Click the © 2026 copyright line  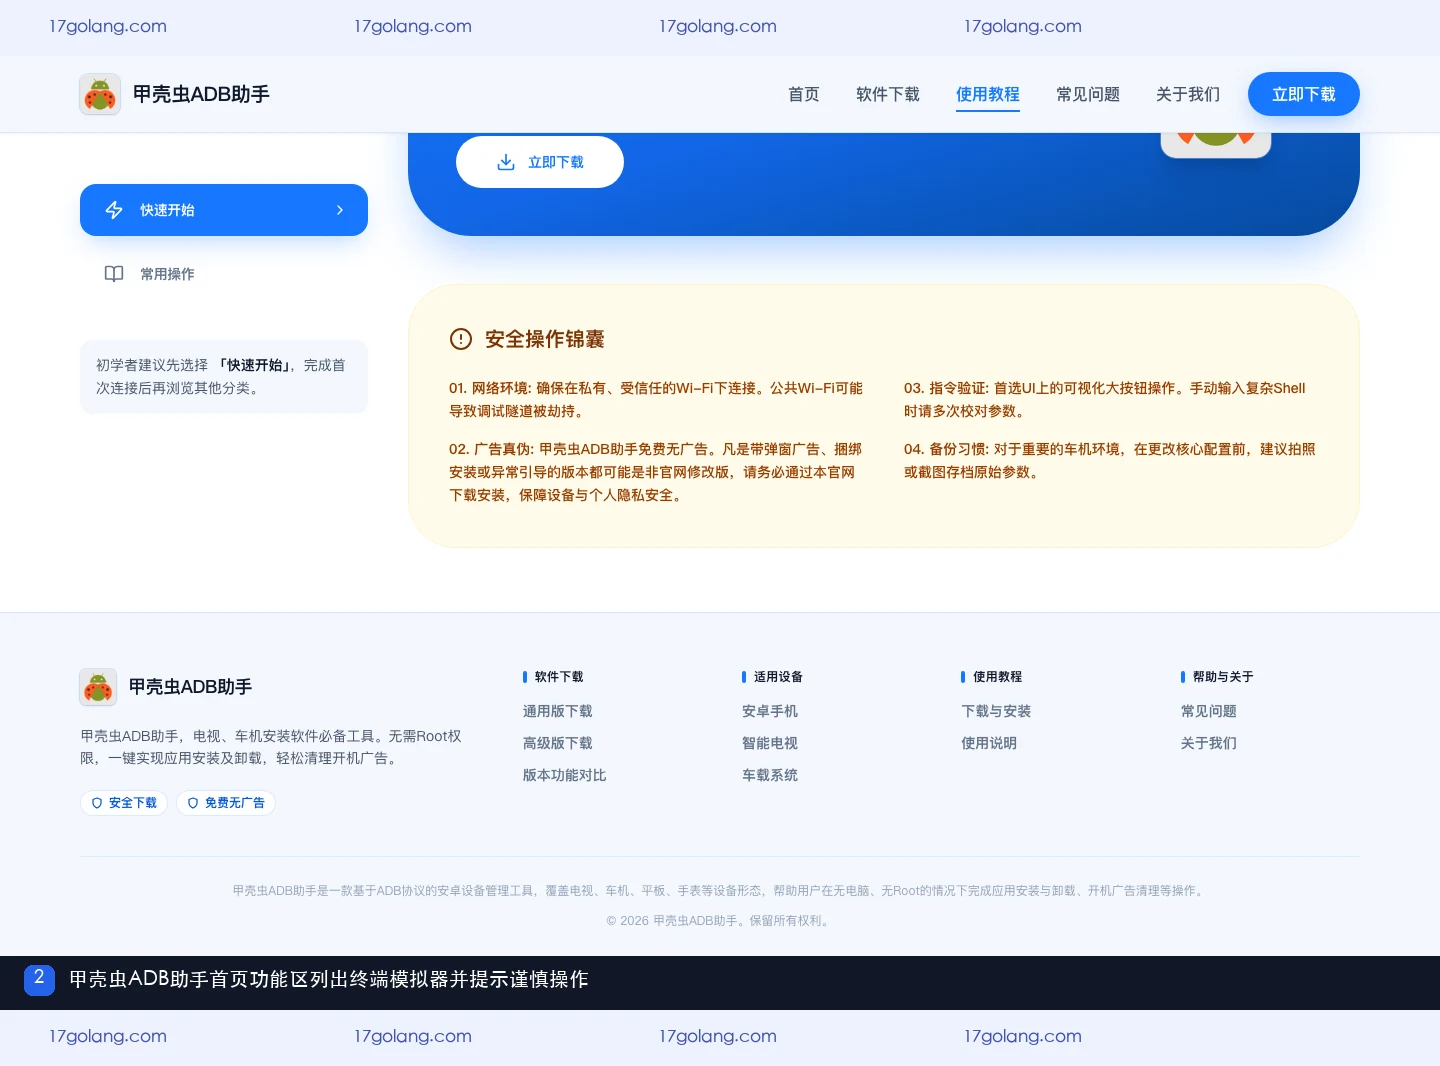(719, 921)
